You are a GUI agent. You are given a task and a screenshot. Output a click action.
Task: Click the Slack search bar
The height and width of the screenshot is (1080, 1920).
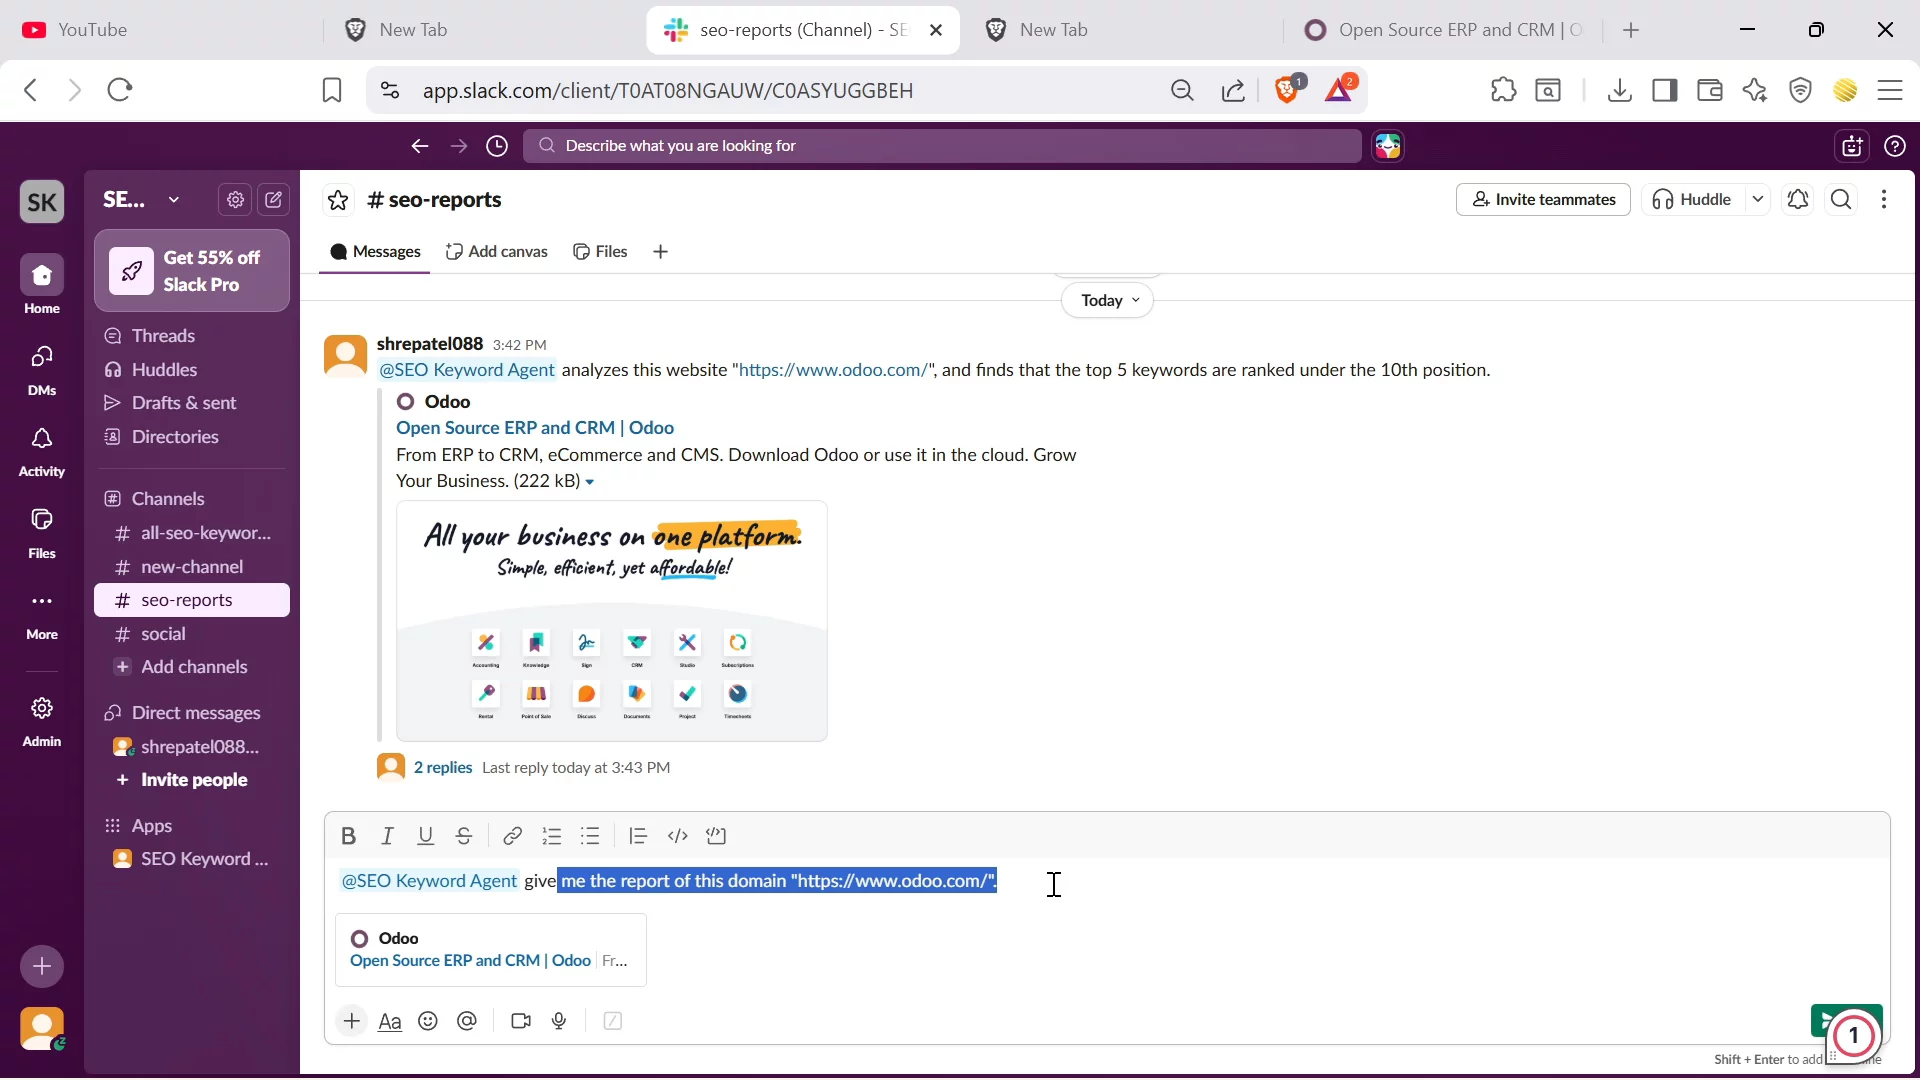(942, 146)
